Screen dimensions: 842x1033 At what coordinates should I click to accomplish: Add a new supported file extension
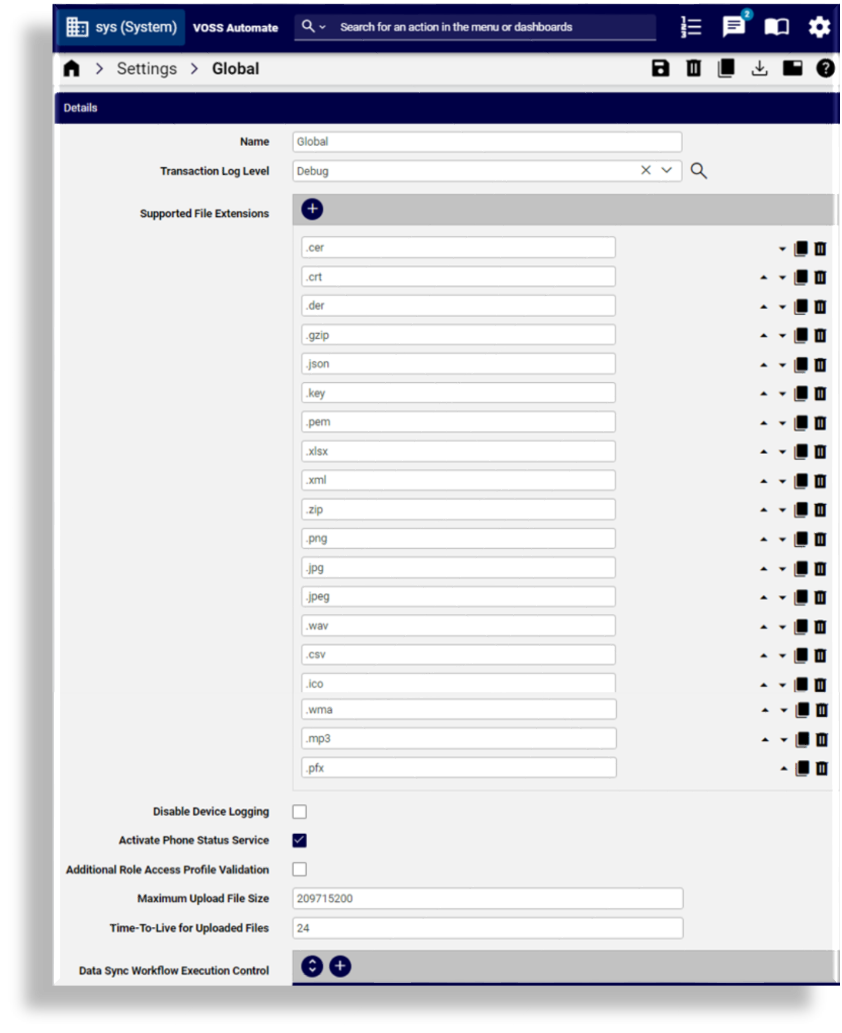(312, 209)
